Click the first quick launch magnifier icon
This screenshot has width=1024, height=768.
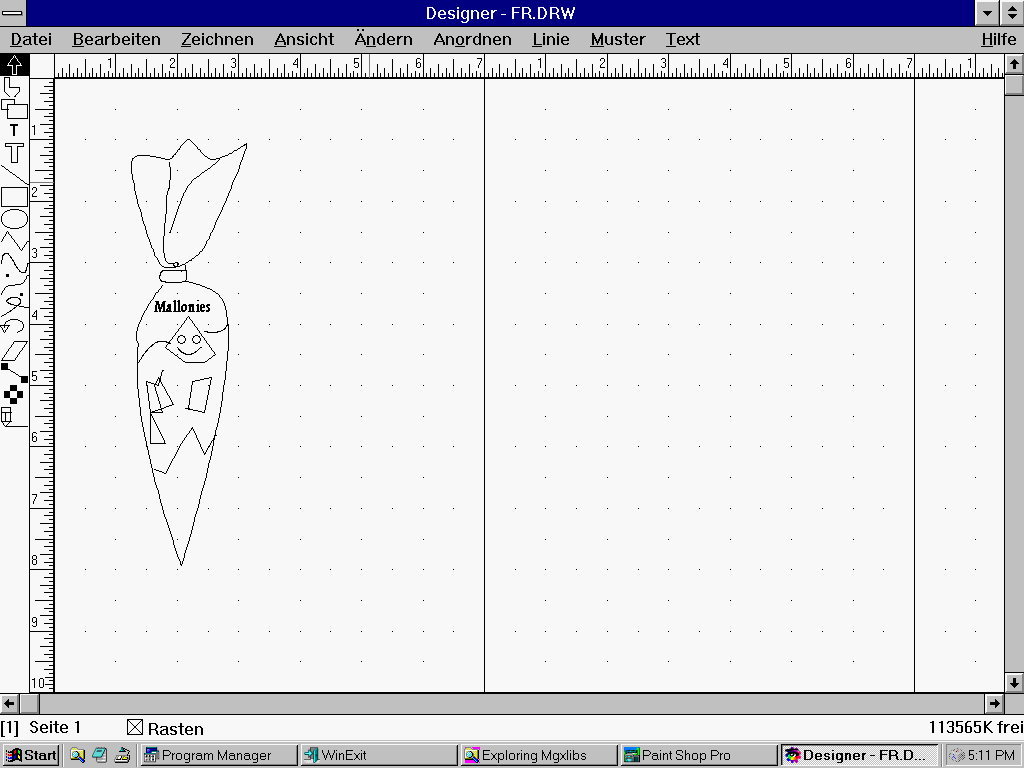click(x=78, y=756)
